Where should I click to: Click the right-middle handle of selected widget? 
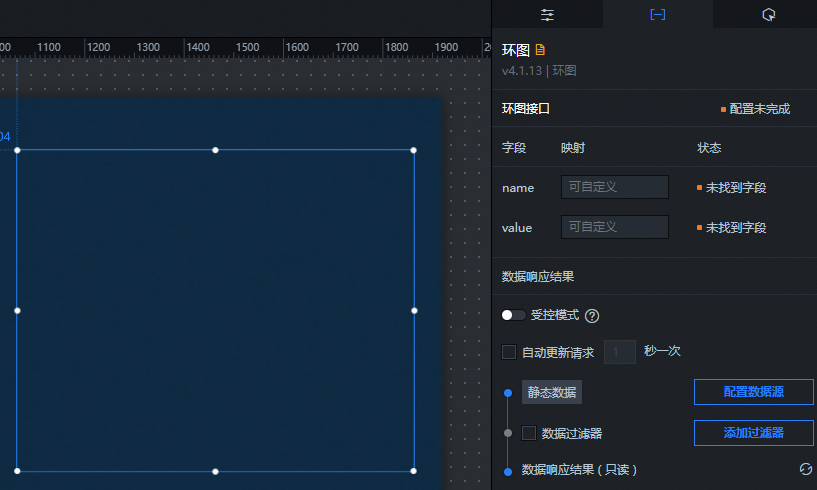[x=414, y=311]
